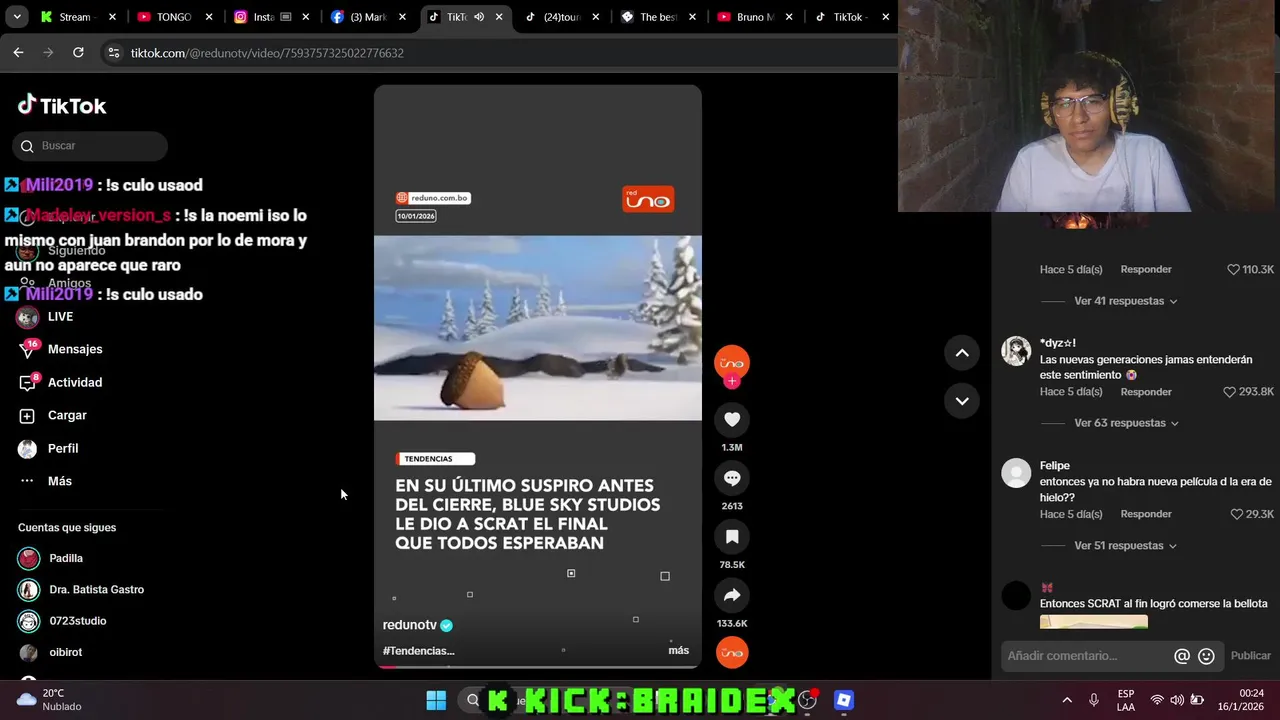The image size is (1280, 720).
Task: Click the video progress bar
Action: coord(538,665)
